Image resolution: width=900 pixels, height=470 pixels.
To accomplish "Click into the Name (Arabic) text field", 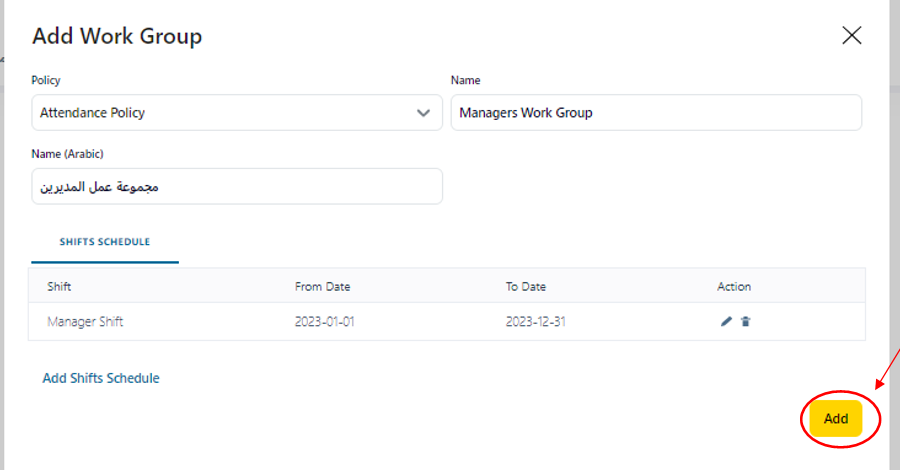I will click(x=236, y=186).
